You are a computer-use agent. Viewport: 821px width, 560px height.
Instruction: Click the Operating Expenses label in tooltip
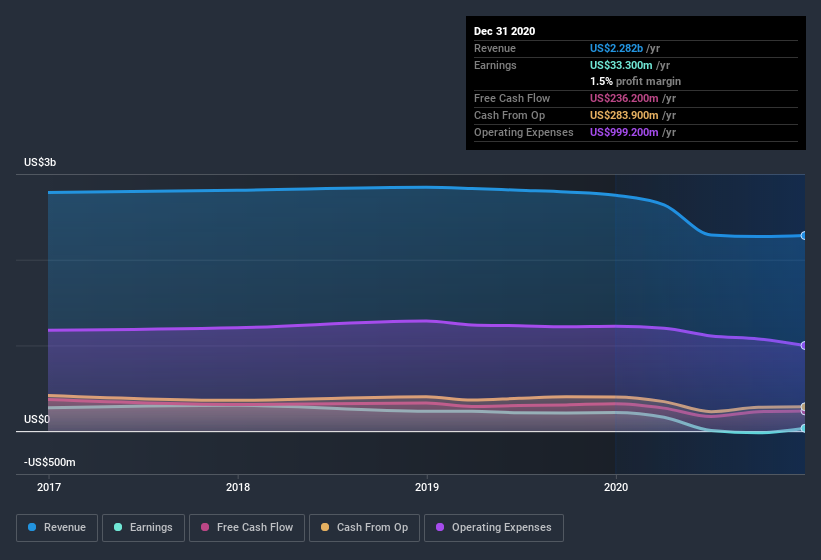pyautogui.click(x=524, y=132)
